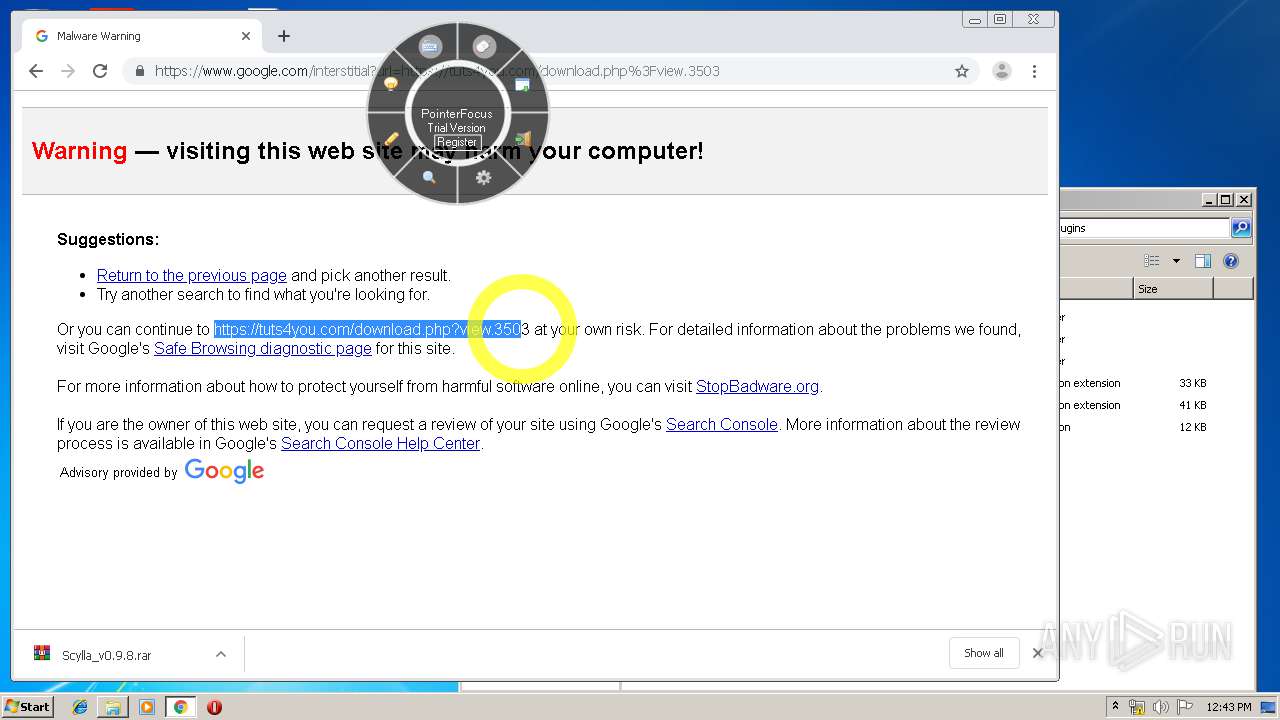Click the network tray icon

[x=1137, y=707]
